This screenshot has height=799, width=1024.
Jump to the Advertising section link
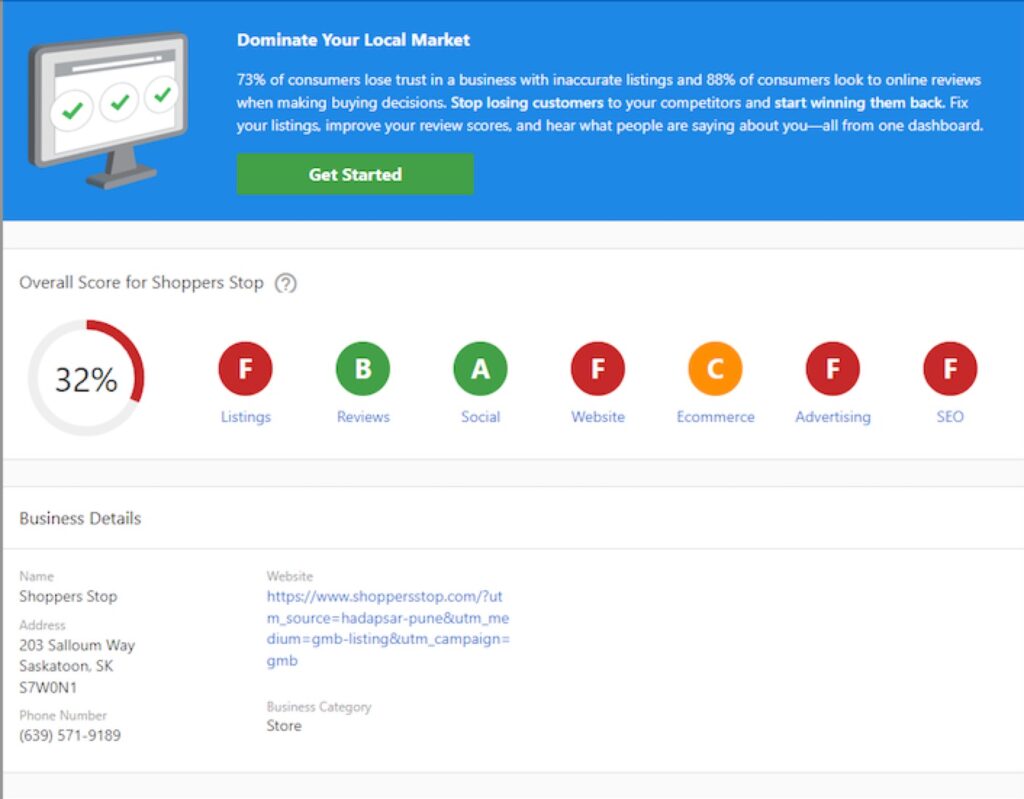point(833,417)
